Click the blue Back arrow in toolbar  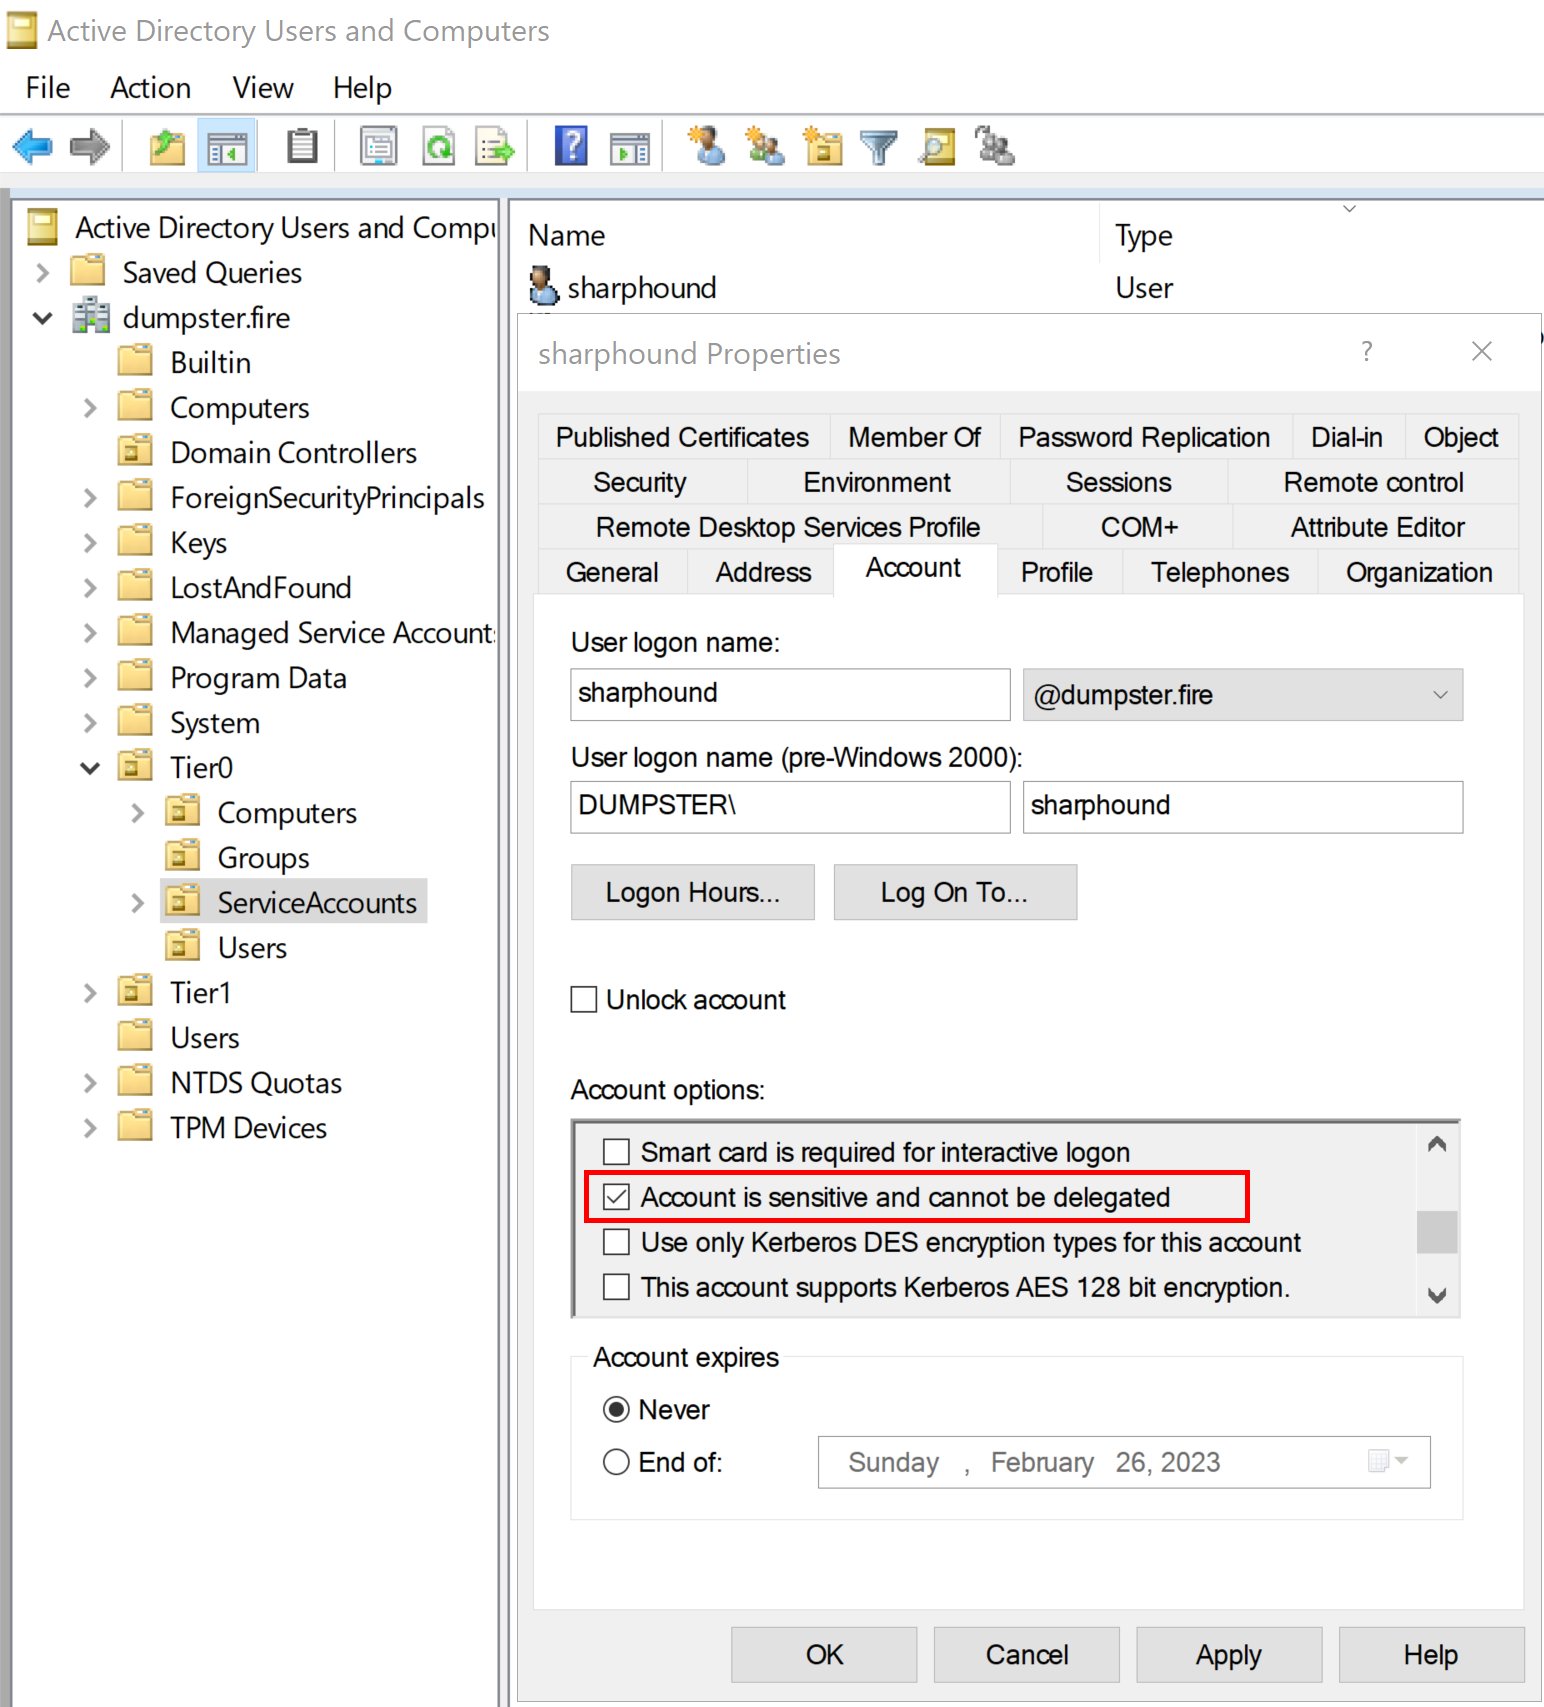tap(32, 147)
